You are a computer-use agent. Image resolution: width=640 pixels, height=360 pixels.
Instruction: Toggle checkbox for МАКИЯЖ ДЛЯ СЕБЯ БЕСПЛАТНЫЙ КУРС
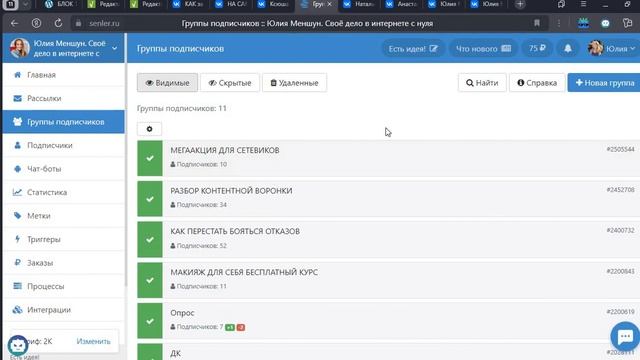(x=150, y=280)
